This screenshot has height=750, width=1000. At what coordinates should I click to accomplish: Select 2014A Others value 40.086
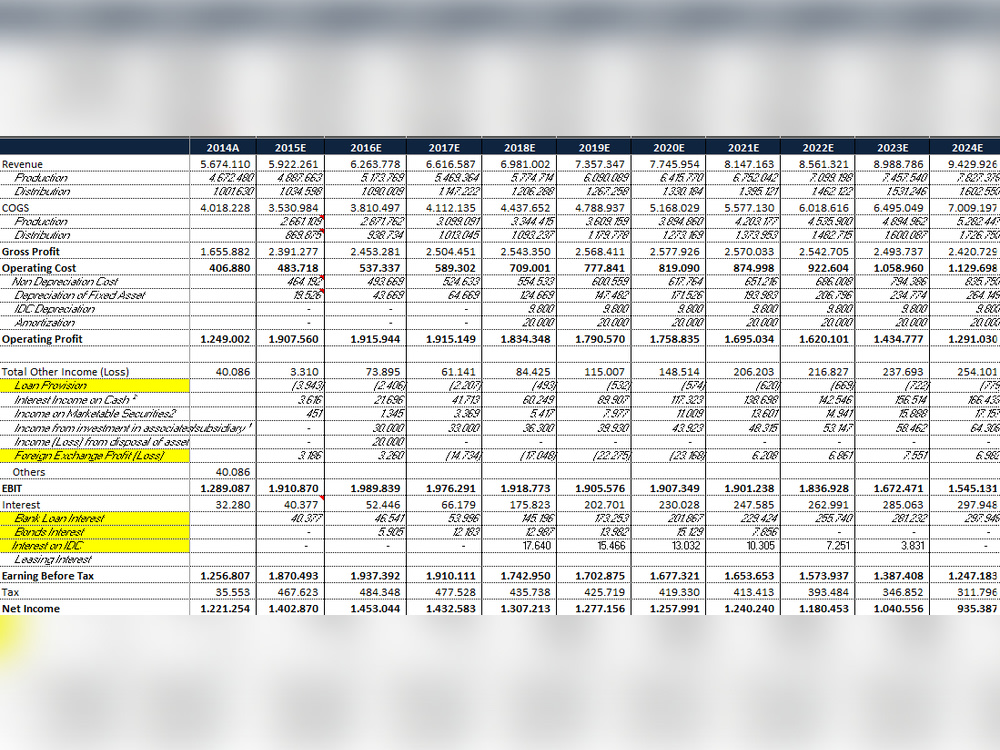coord(233,472)
